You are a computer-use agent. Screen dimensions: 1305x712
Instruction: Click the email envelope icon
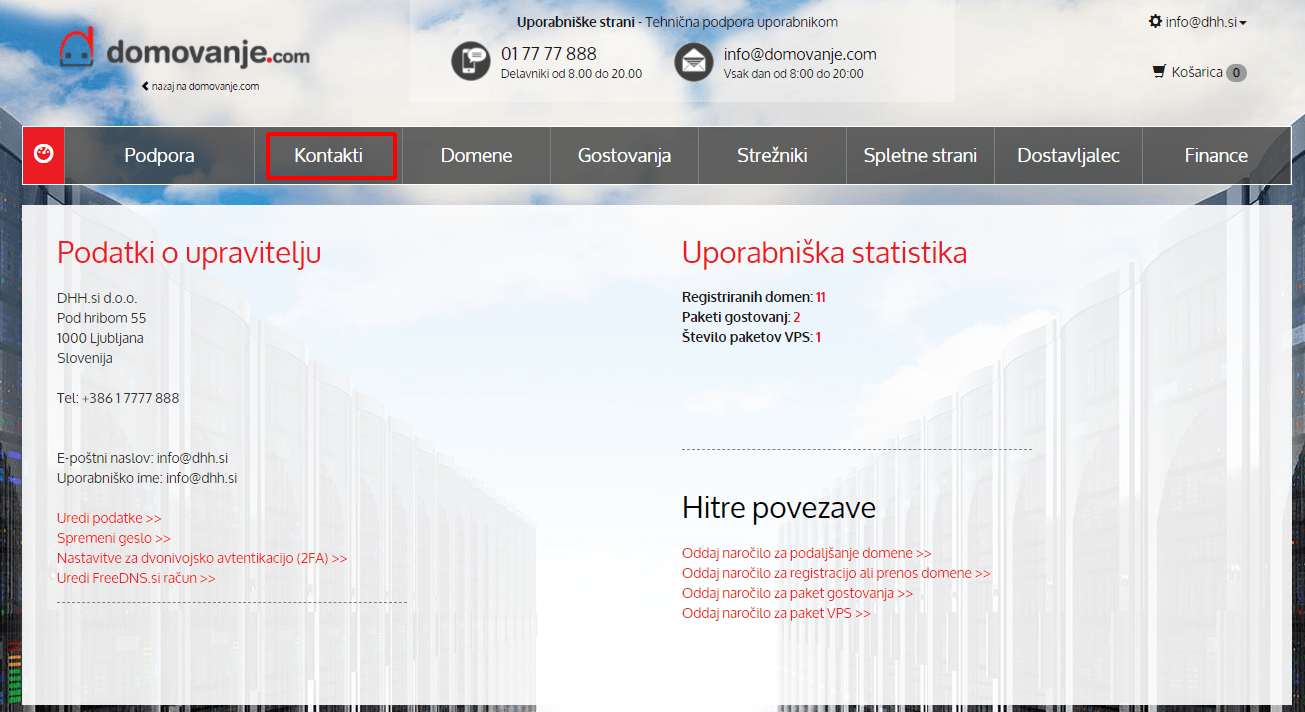pos(694,61)
